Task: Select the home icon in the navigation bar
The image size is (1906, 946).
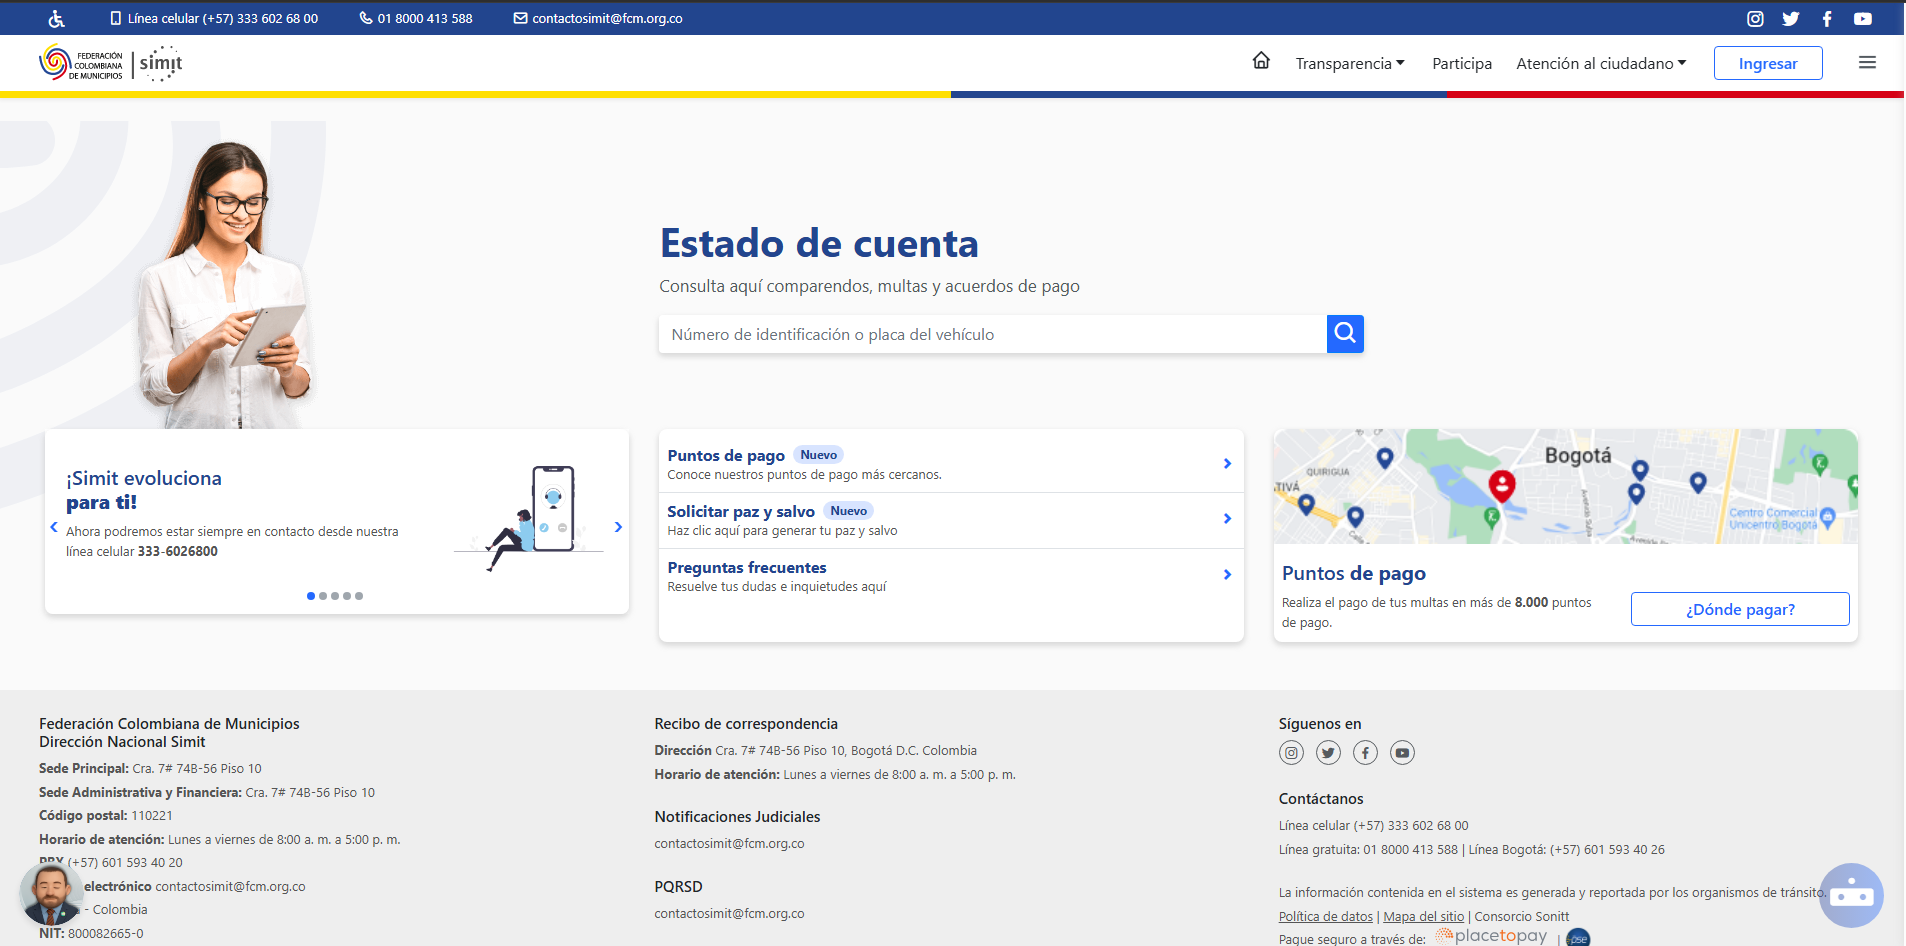Action: click(x=1261, y=62)
